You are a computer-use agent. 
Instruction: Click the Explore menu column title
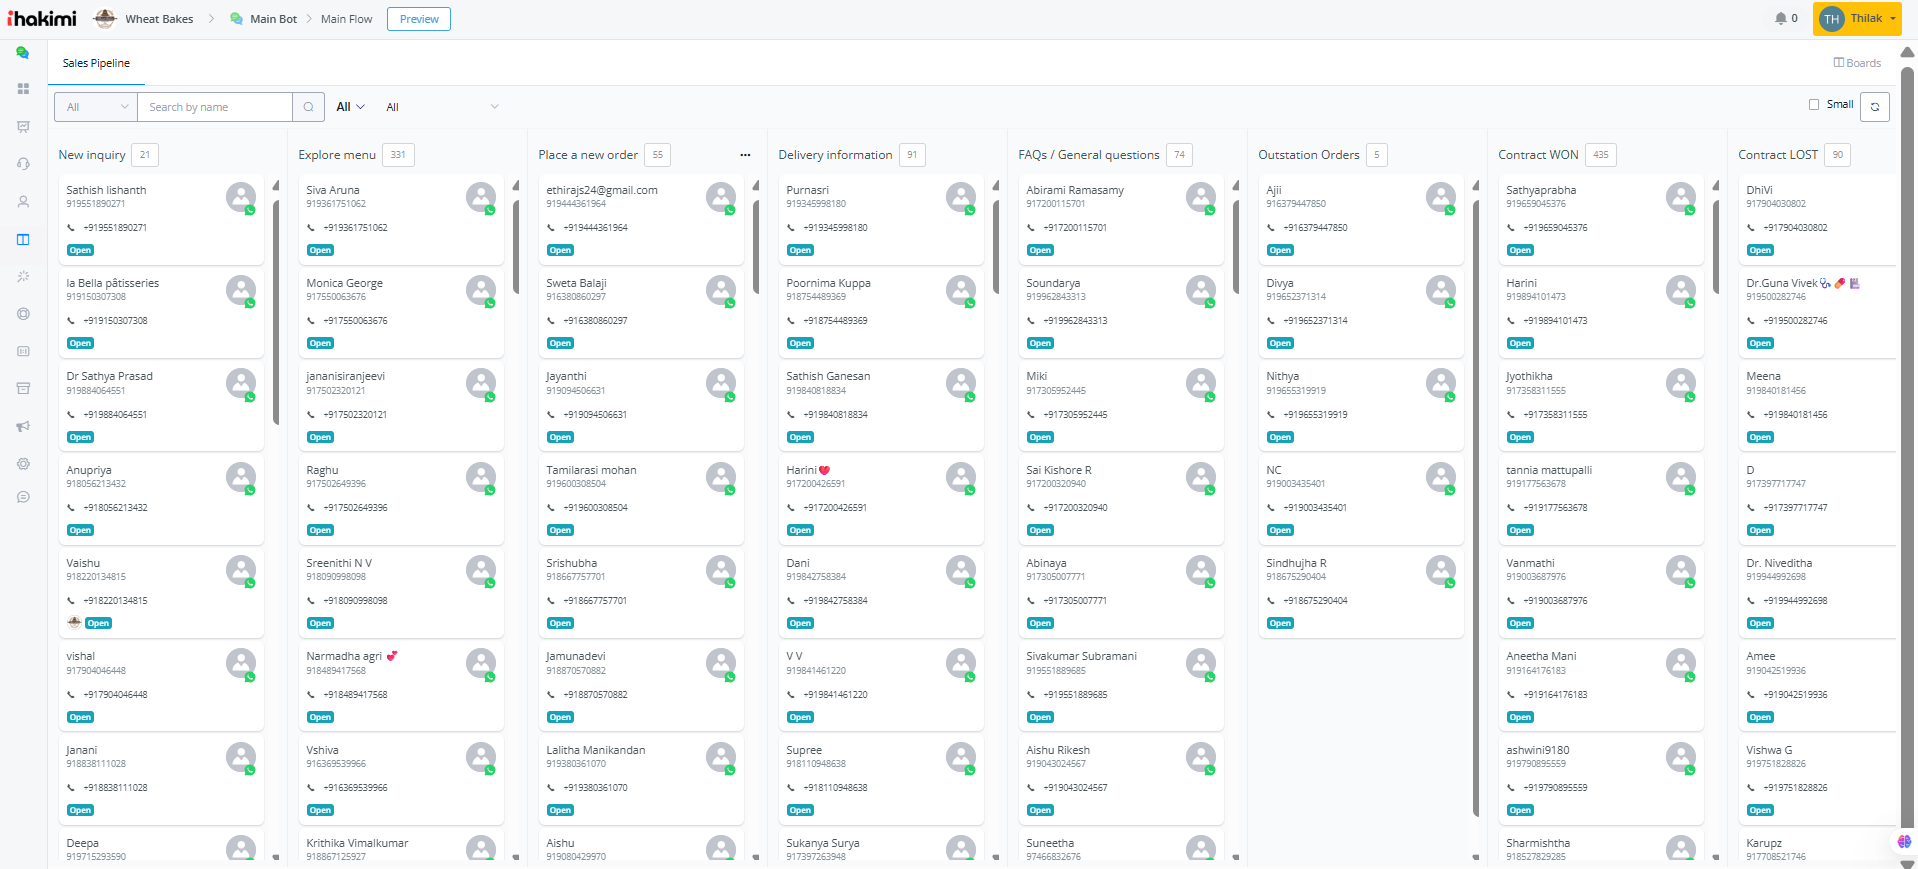point(337,155)
